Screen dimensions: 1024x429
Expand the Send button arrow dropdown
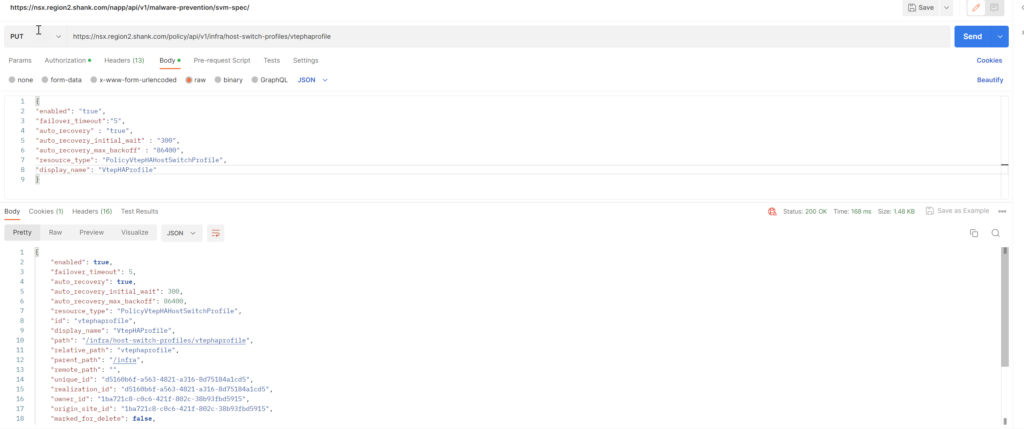tap(1001, 37)
